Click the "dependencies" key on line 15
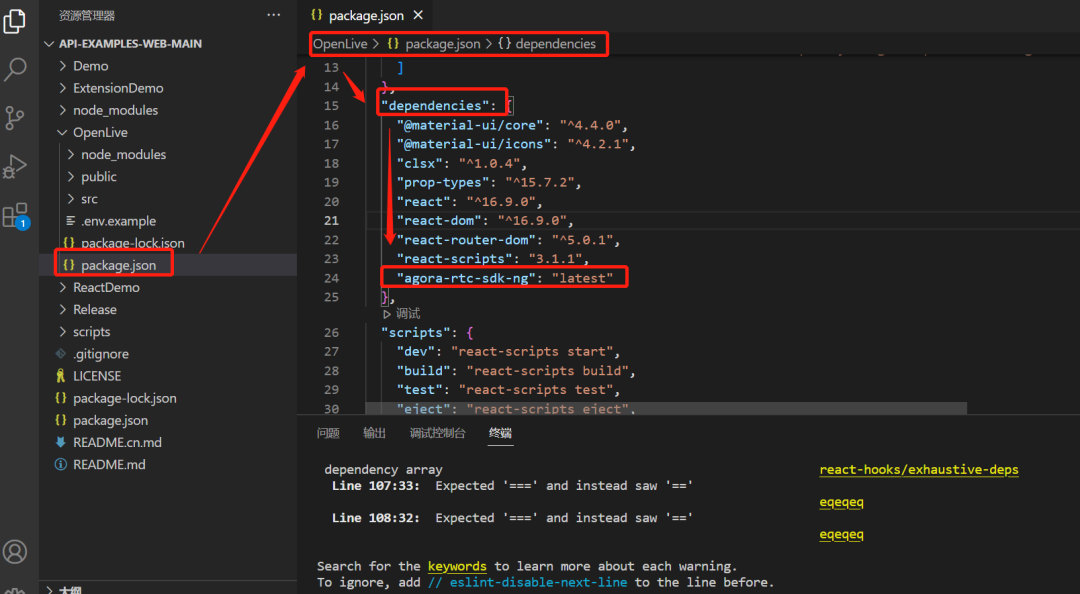1080x594 pixels. (x=435, y=105)
